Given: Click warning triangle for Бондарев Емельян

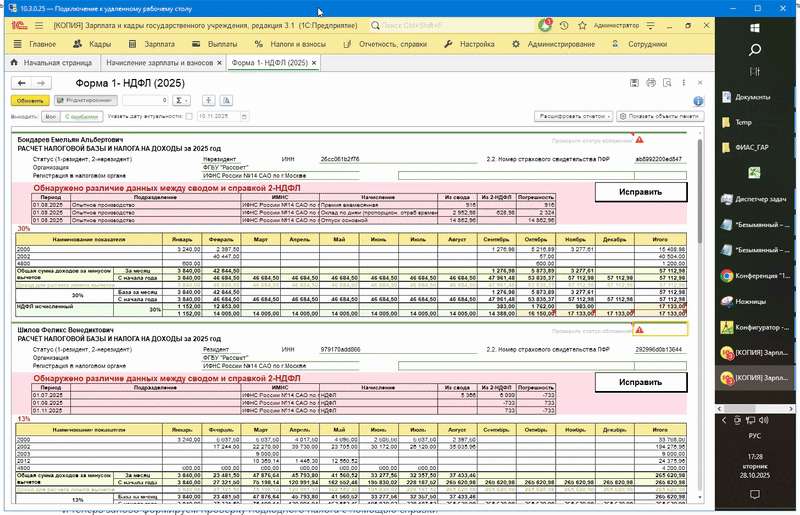Looking at the screenshot, I should coord(639,140).
